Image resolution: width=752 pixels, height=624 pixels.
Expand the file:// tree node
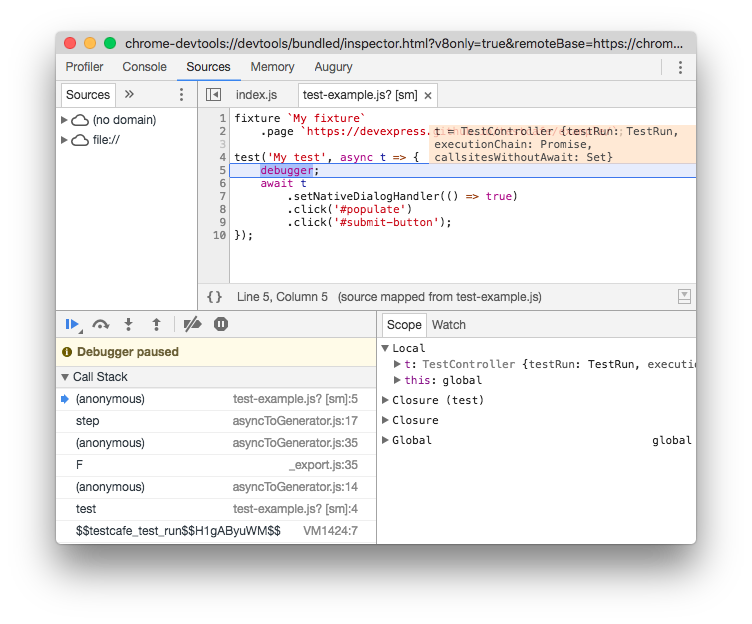[65, 140]
